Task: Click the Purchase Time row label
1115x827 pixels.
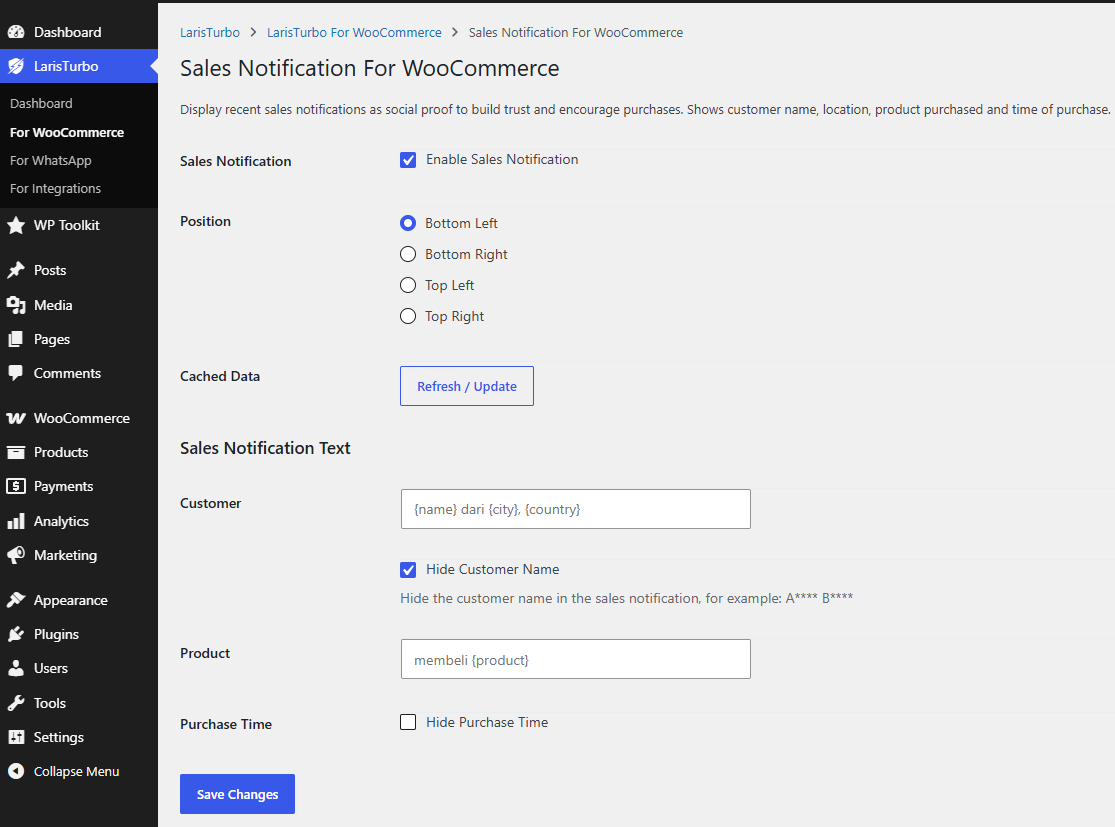Action: pyautogui.click(x=226, y=725)
